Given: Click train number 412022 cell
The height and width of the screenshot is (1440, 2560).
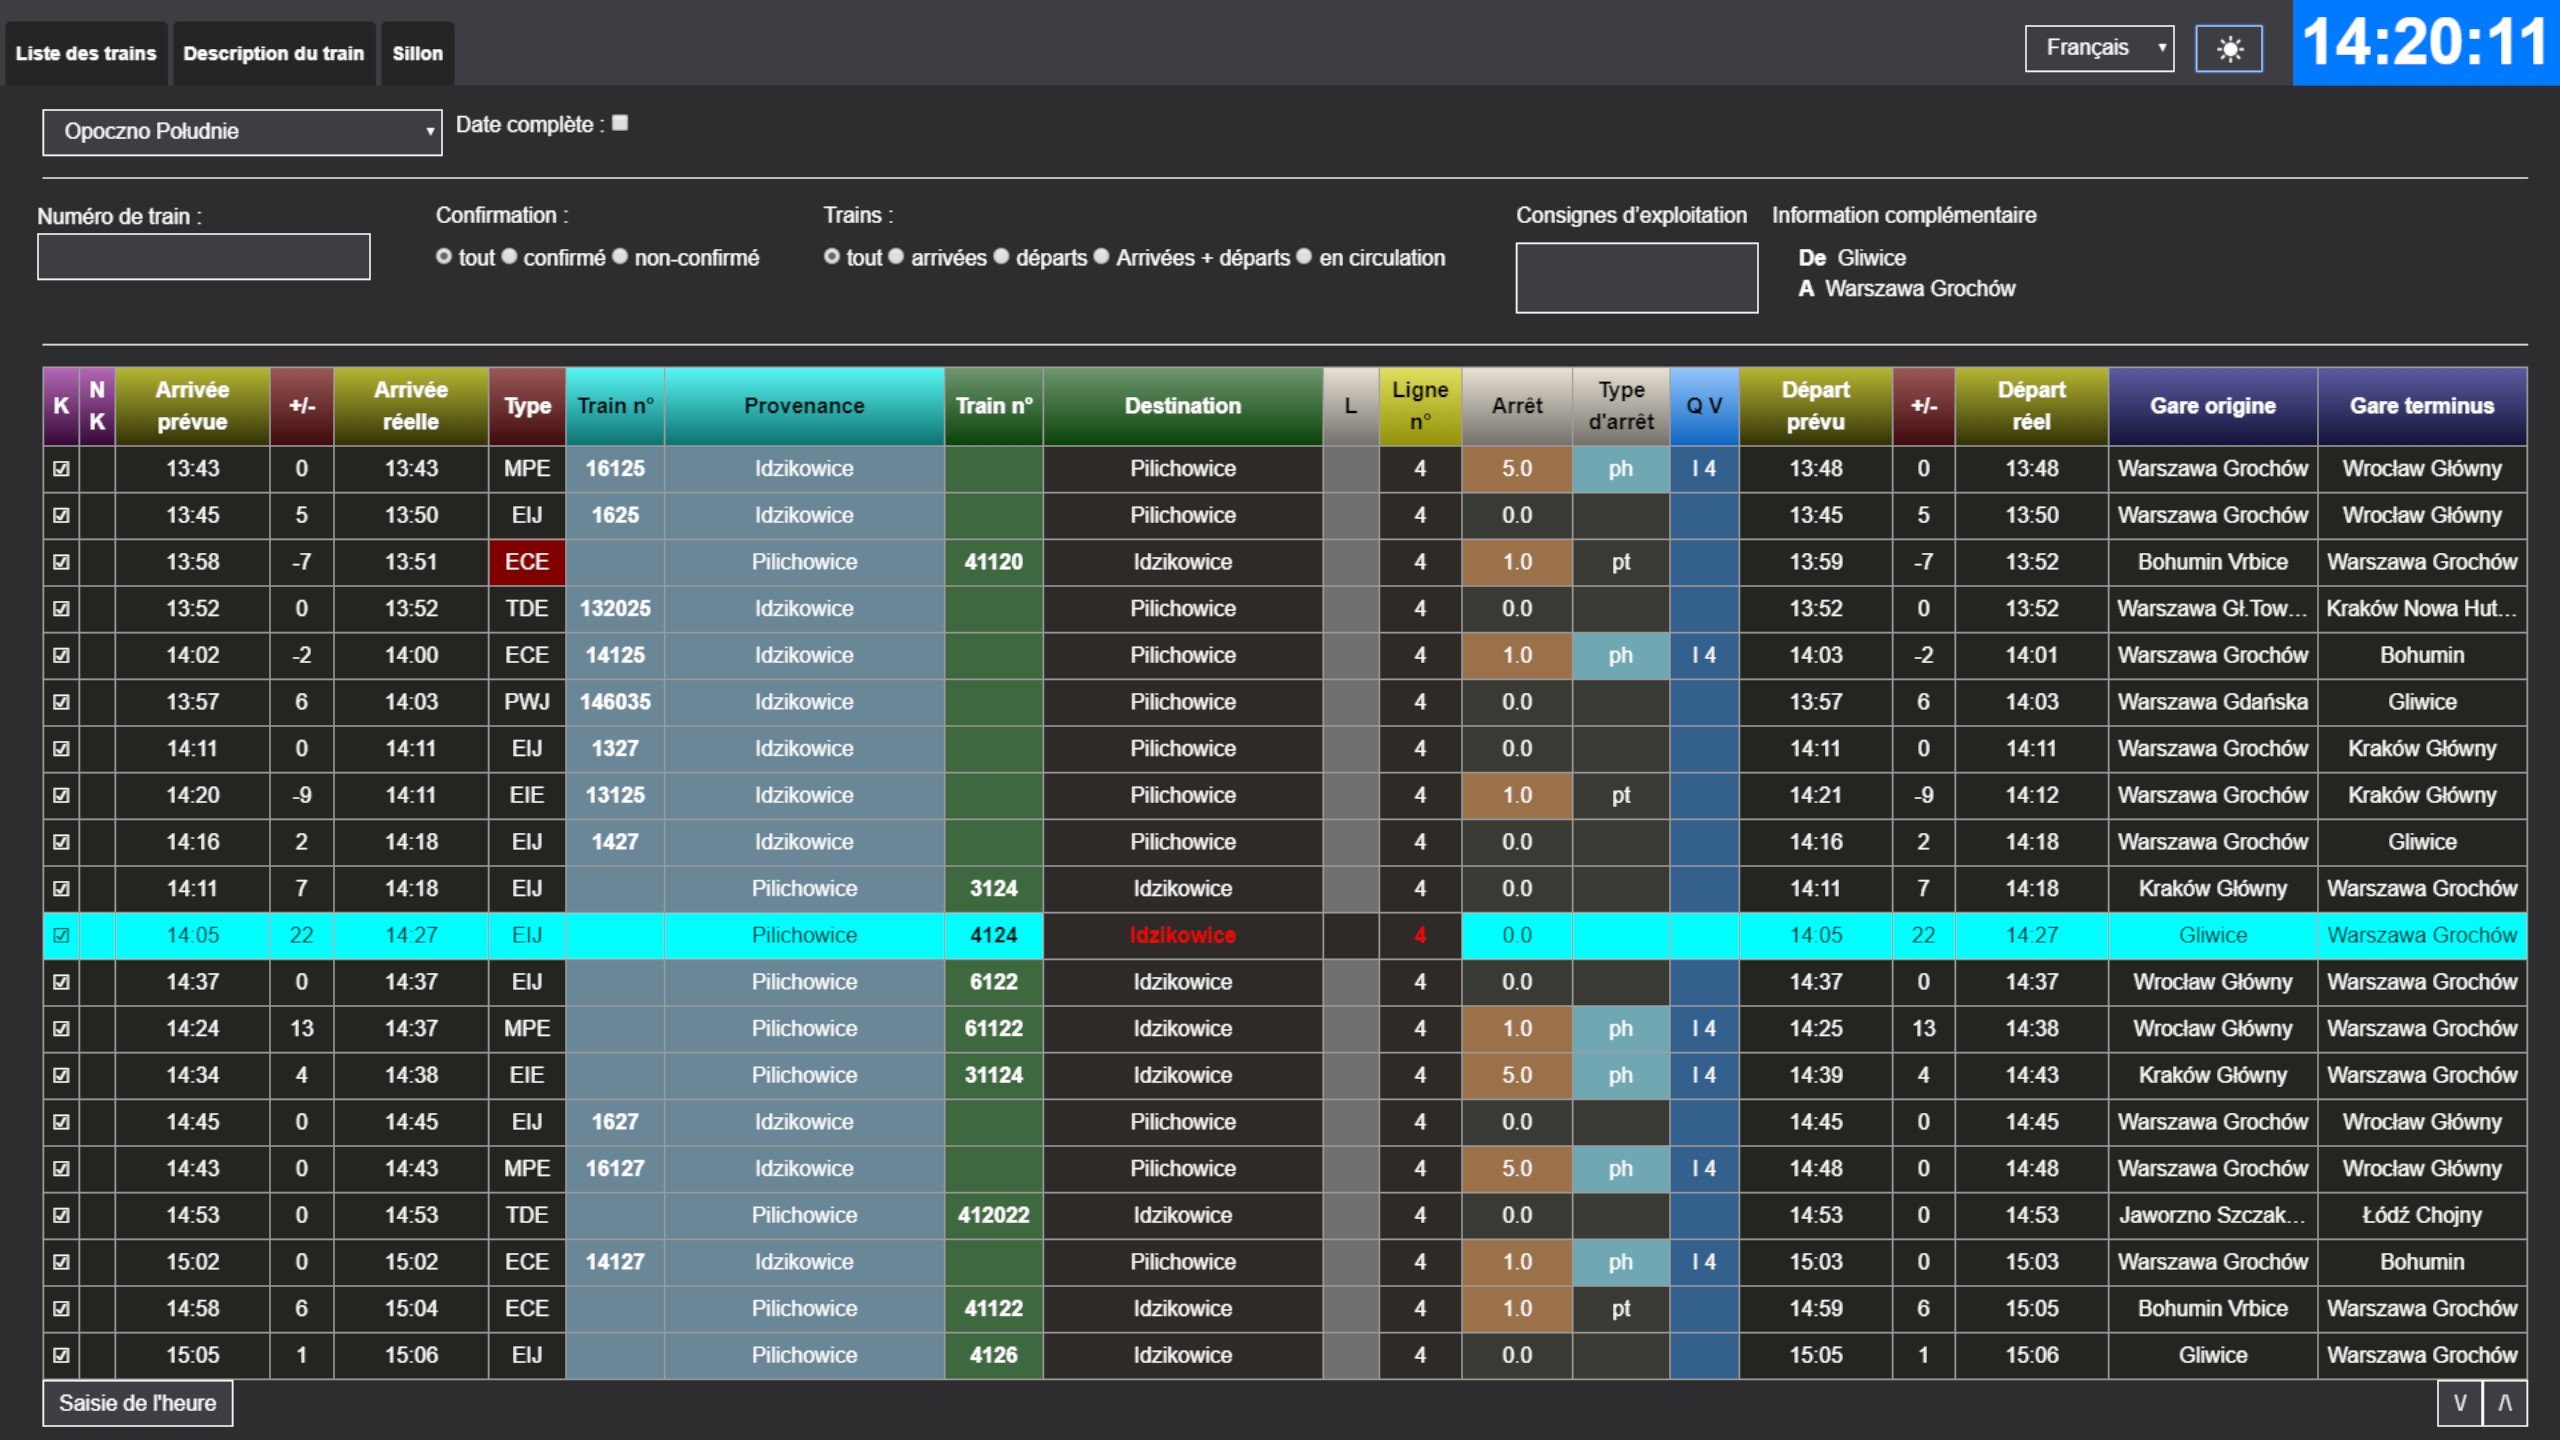Looking at the screenshot, I should click(x=993, y=1215).
